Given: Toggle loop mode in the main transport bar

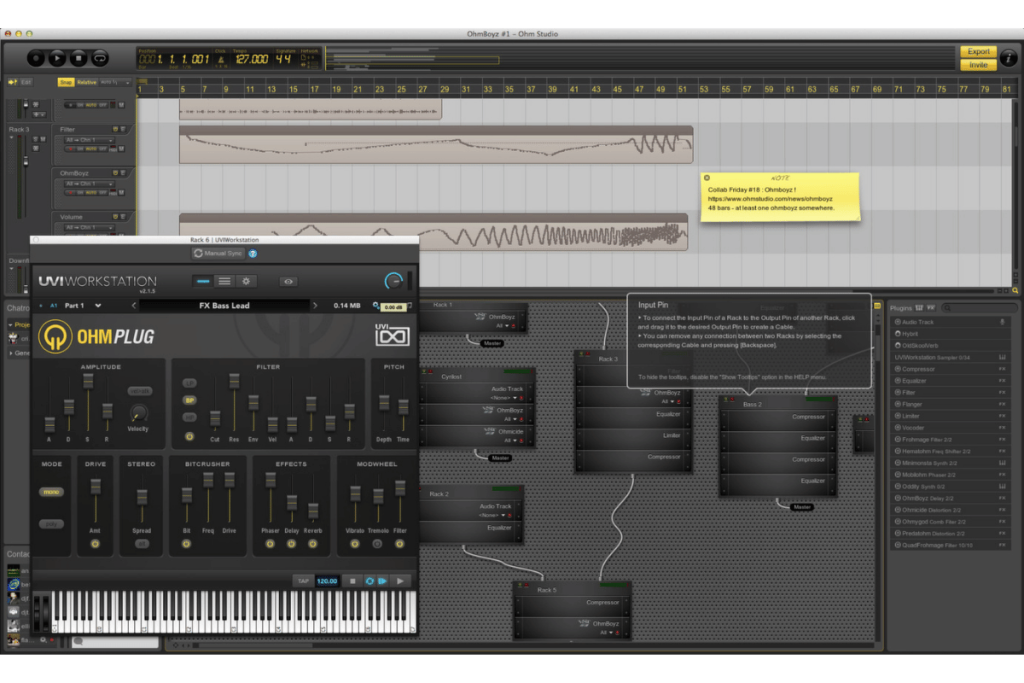Looking at the screenshot, I should (x=100, y=58).
